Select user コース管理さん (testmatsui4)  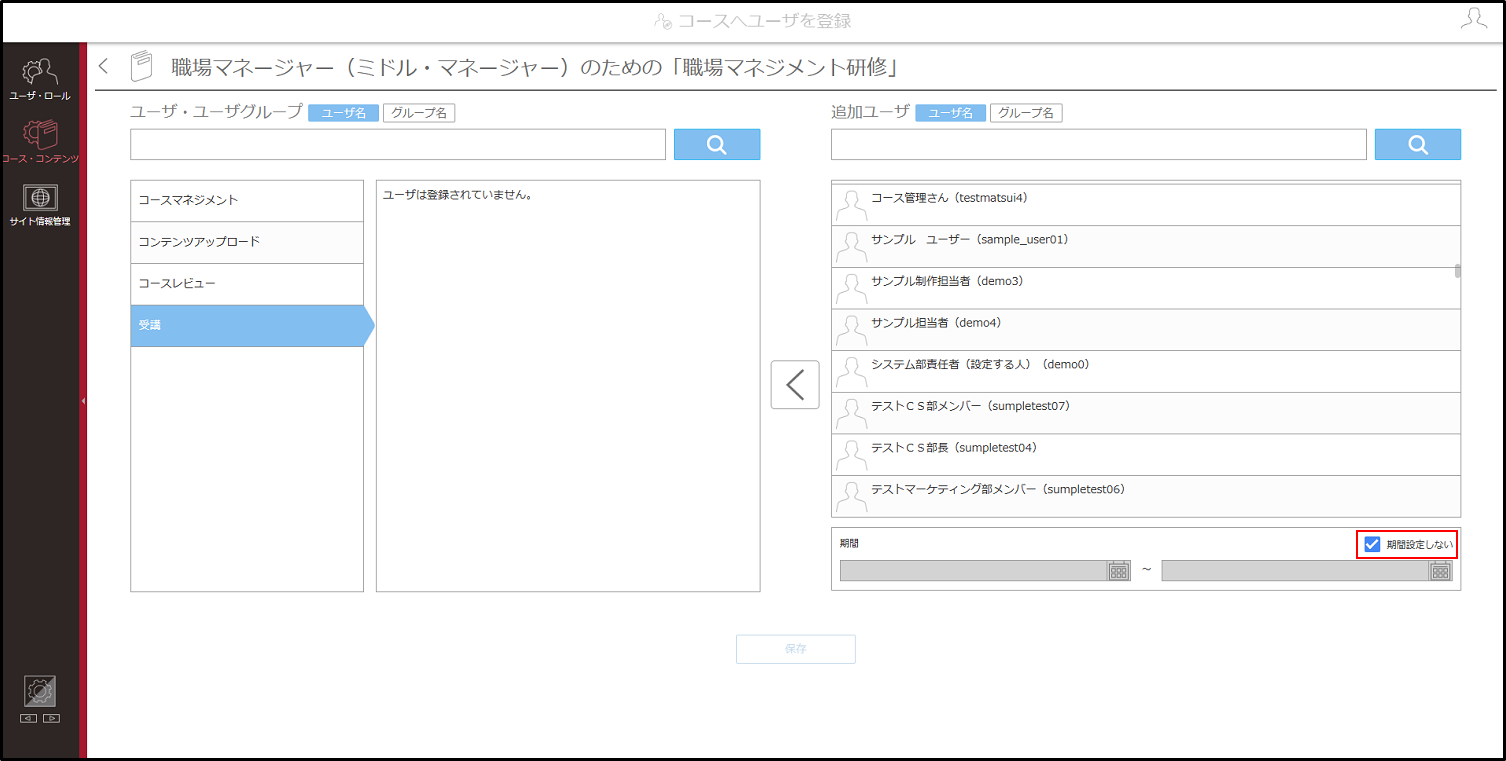[x=1146, y=204]
